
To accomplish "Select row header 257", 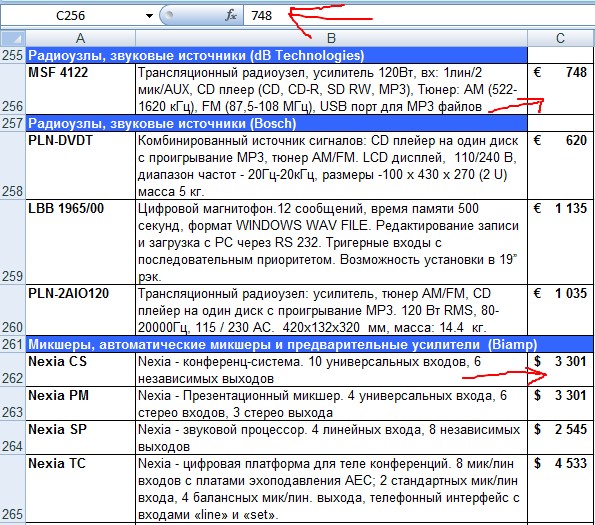I will (x=13, y=123).
